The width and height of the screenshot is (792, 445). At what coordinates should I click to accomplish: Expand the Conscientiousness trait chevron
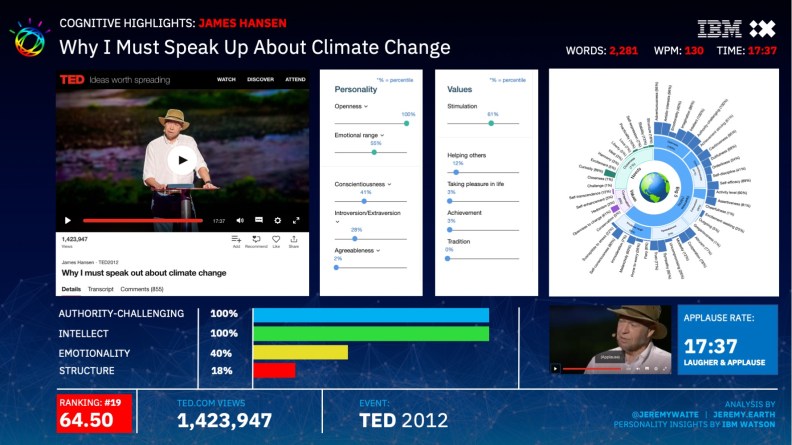point(389,184)
